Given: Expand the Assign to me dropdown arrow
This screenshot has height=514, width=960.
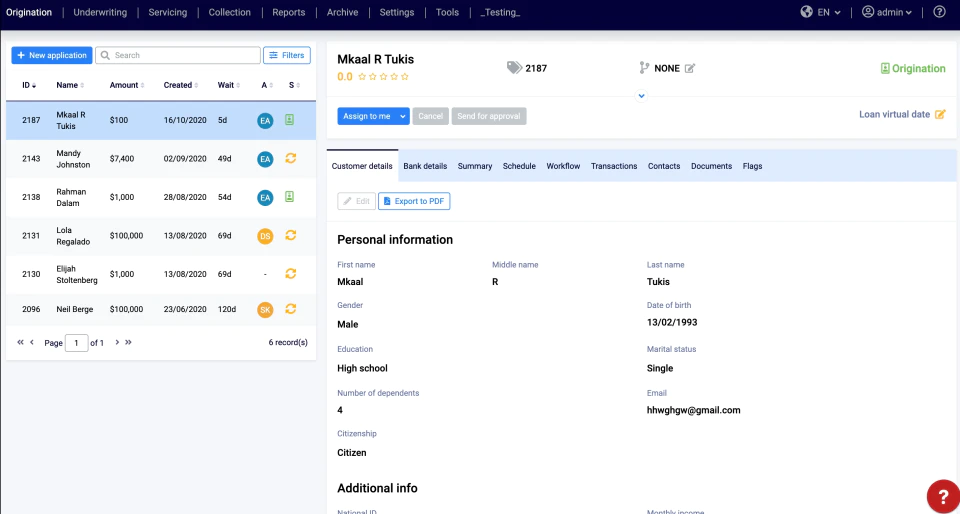Looking at the screenshot, I should (403, 116).
